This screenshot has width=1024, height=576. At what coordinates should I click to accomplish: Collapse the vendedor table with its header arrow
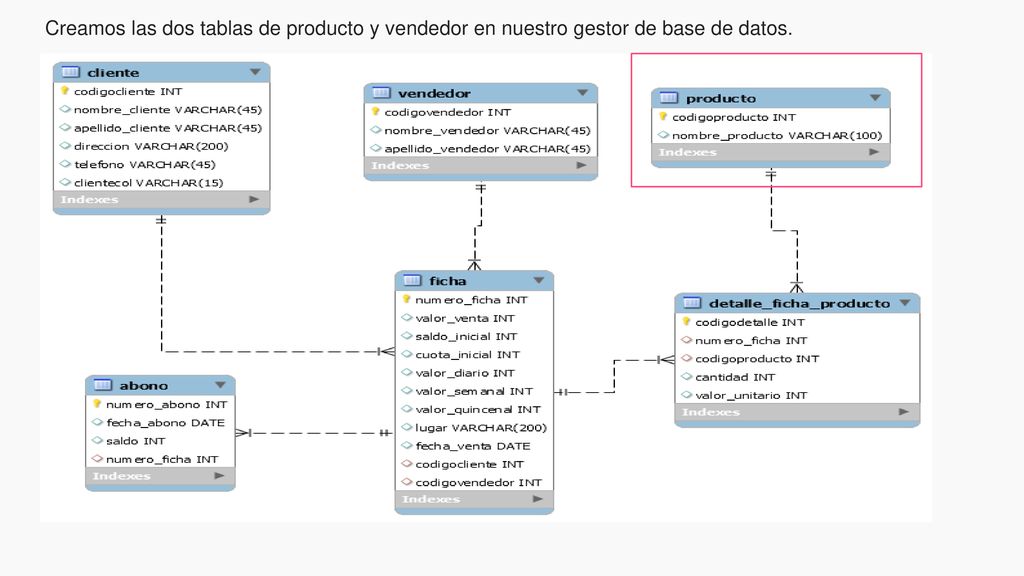point(583,93)
